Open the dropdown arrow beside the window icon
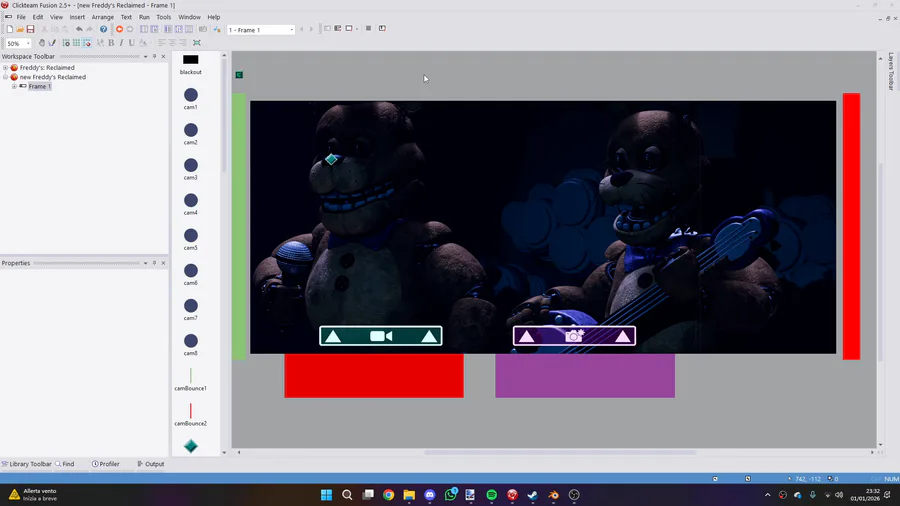The height and width of the screenshot is (506, 900). [x=357, y=29]
